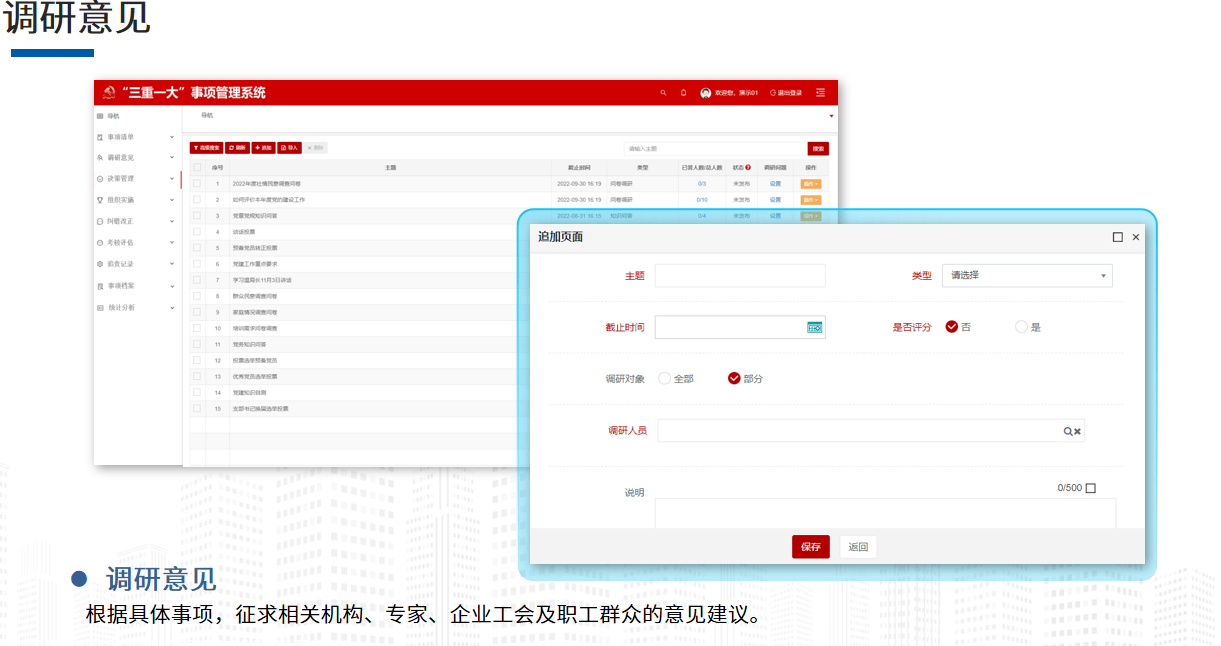Screen dimensions: 1221x646
Task: Click the party emblem logo in the header
Action: coord(109,93)
